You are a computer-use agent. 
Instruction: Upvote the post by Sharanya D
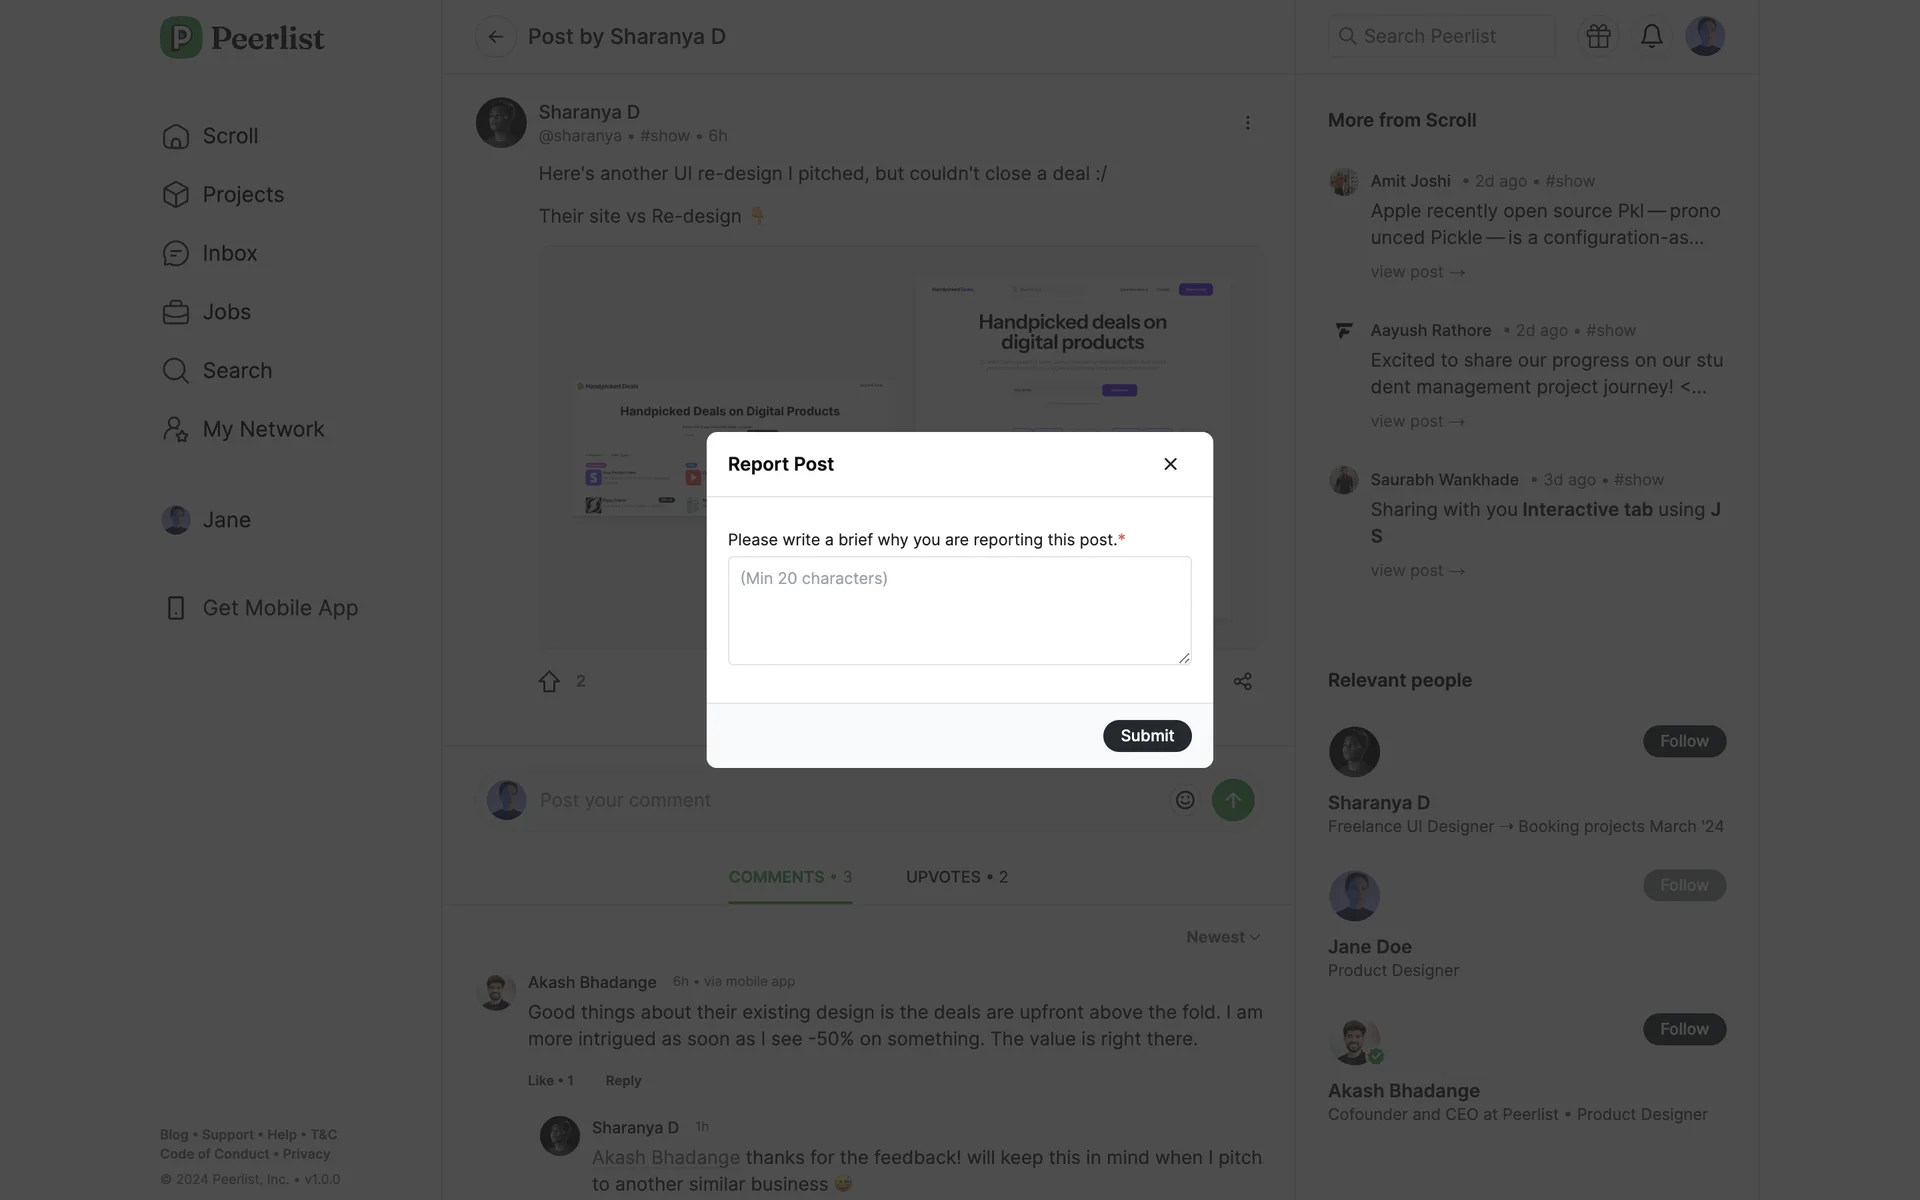[x=549, y=682]
